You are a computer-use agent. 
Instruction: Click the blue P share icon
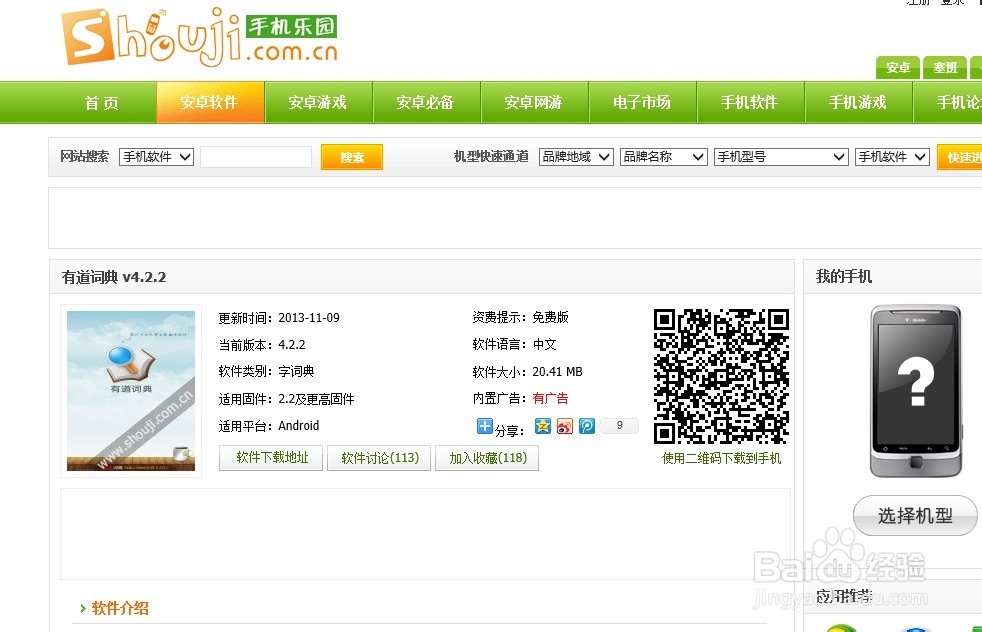pyautogui.click(x=587, y=426)
